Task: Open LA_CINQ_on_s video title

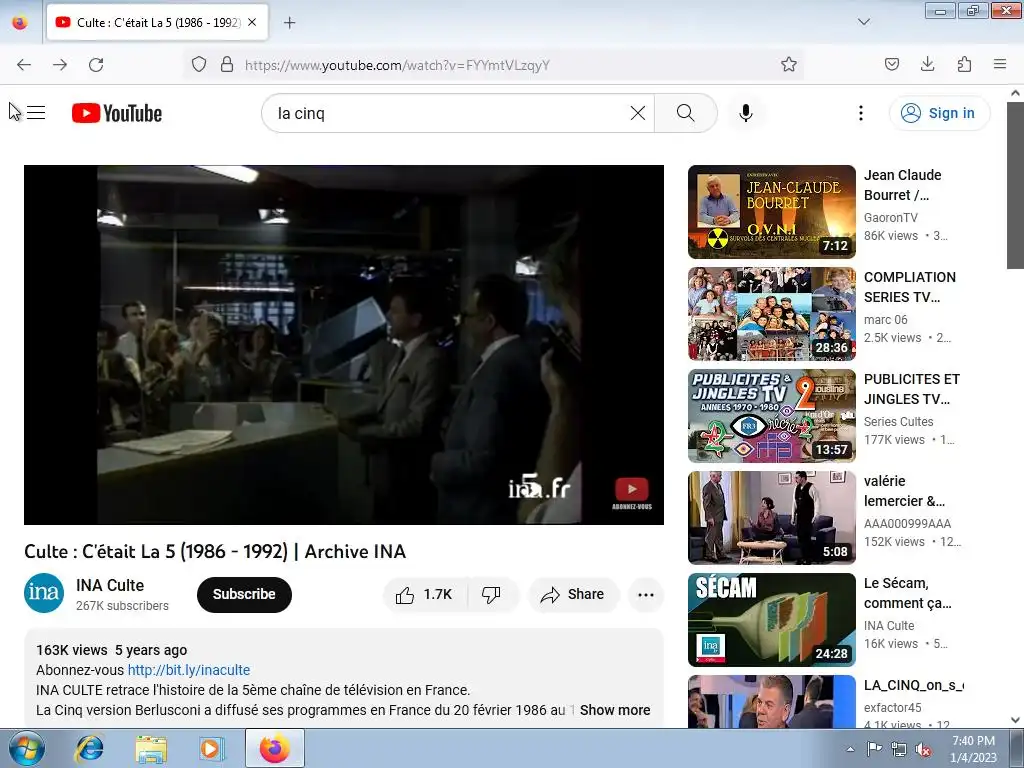Action: [x=914, y=685]
